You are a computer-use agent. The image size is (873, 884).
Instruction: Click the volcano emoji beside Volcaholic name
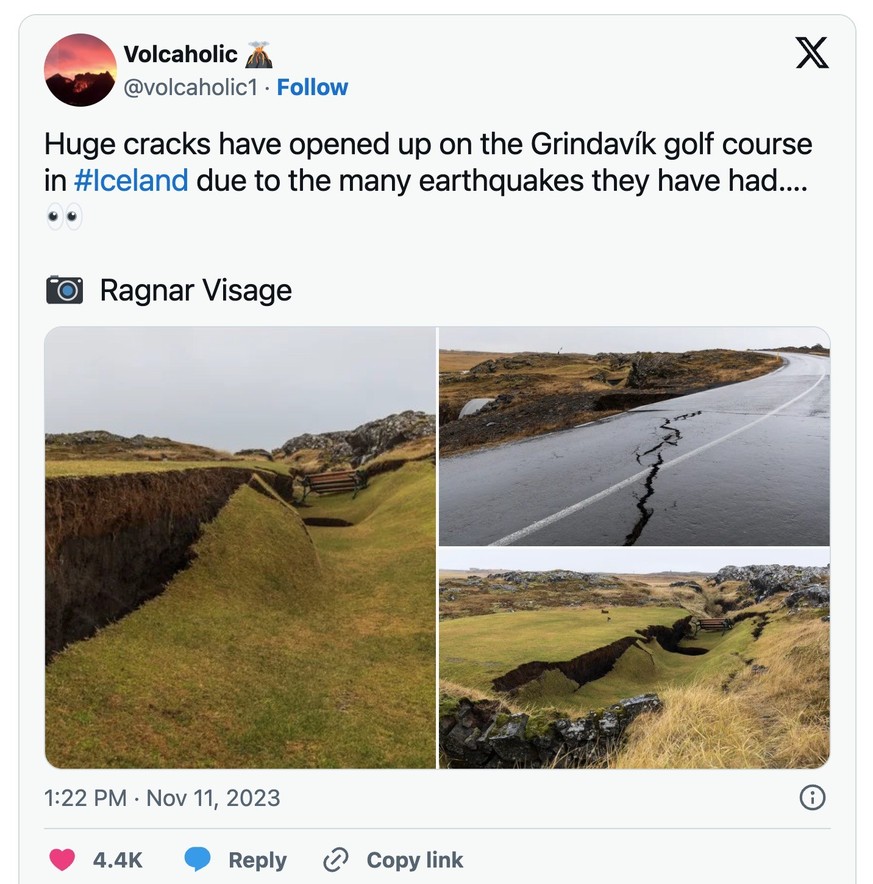click(x=258, y=54)
